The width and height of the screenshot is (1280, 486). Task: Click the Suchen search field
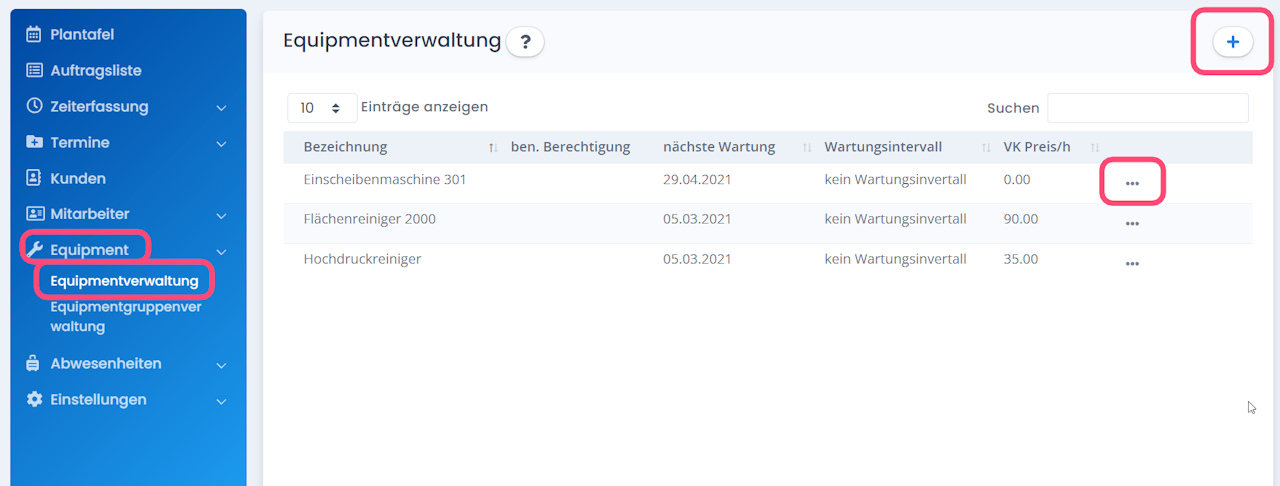click(x=1147, y=108)
